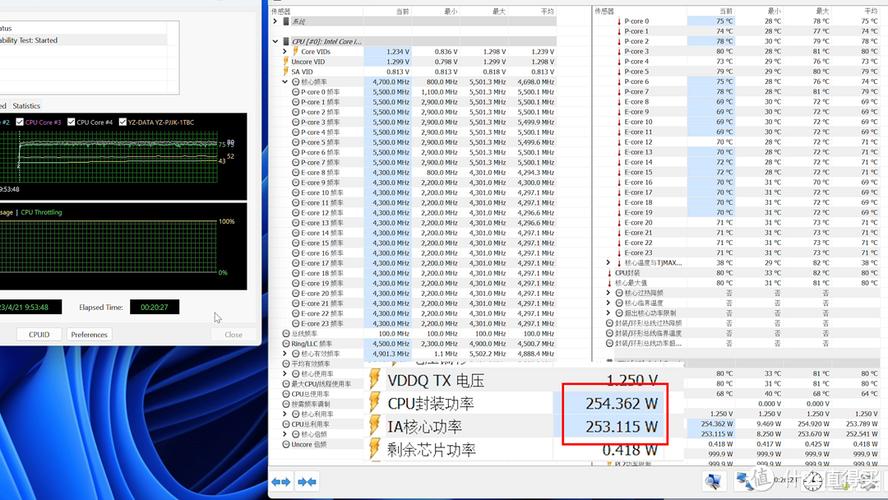Click the clock icon of P-core 0 频率

click(x=295, y=92)
